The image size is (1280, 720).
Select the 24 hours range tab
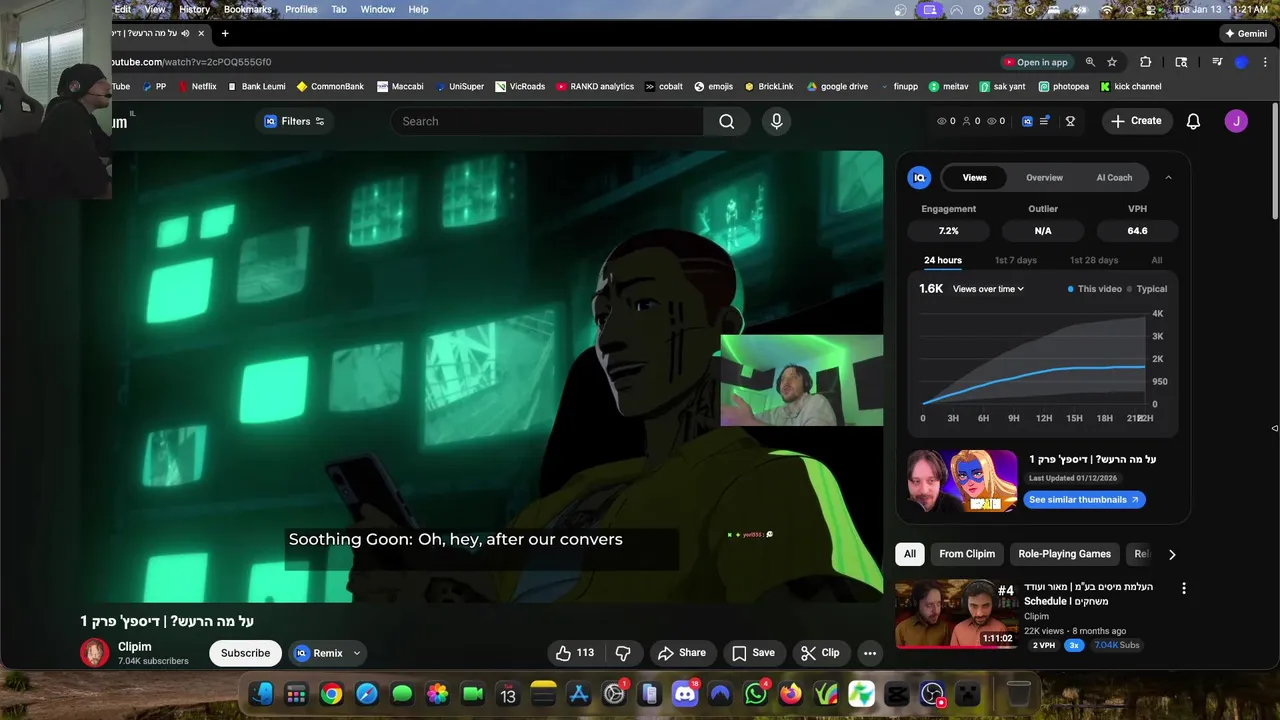(943, 260)
